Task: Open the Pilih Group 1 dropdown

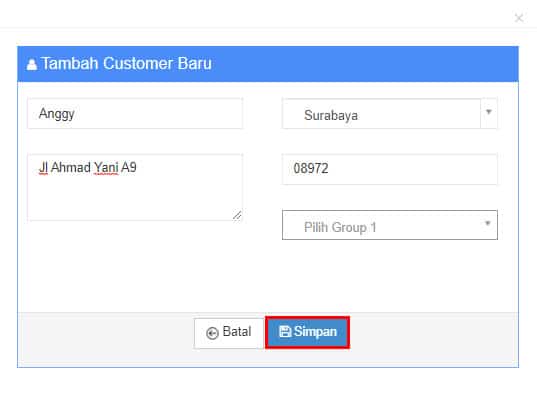Action: tap(390, 225)
